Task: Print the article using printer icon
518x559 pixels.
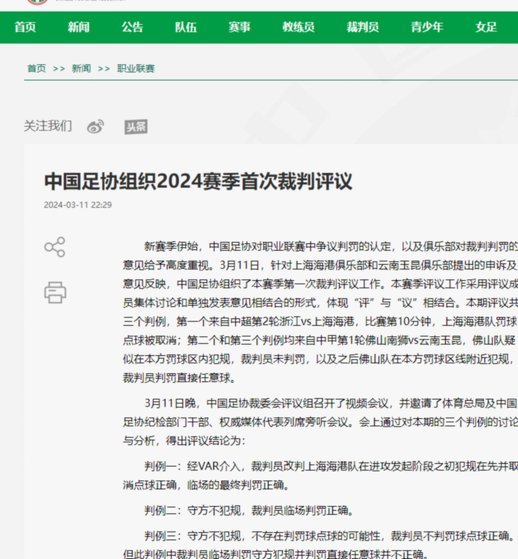Action: tap(55, 292)
